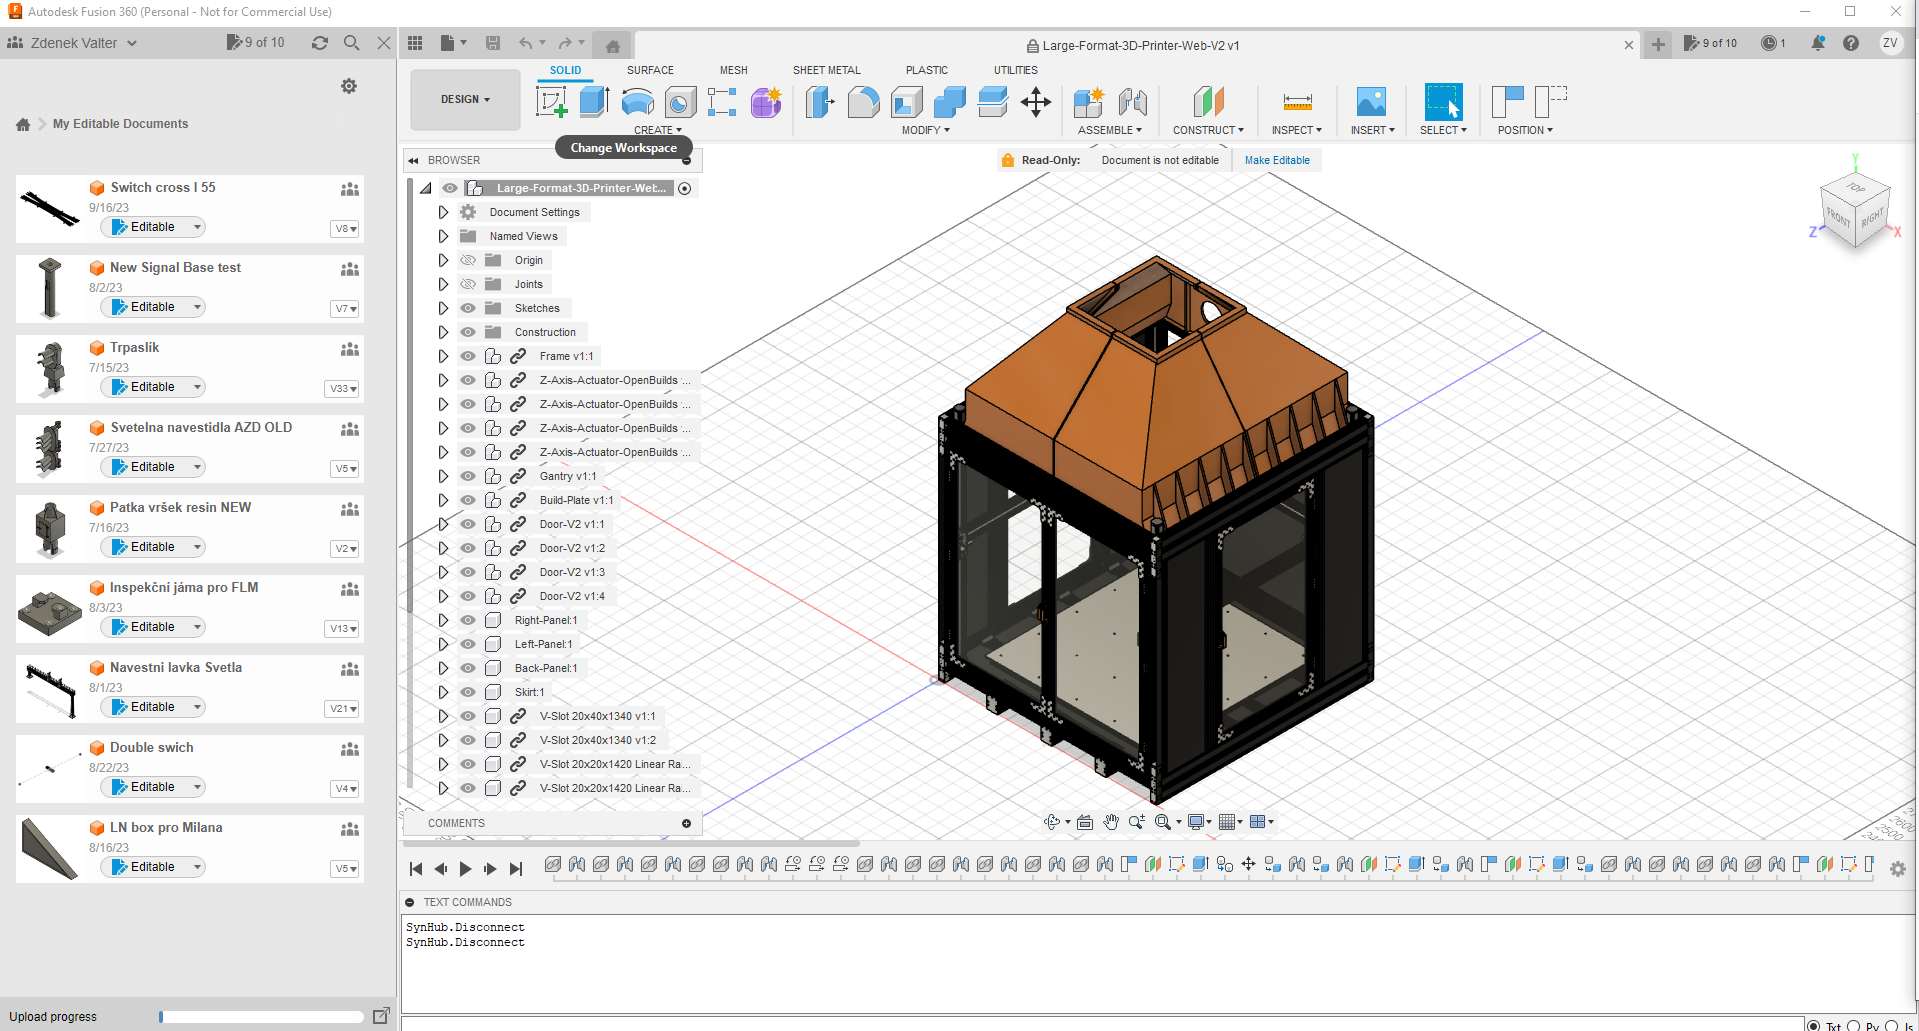The image size is (1919, 1031).
Task: Open the Double swich document thumbnail
Action: (50, 768)
